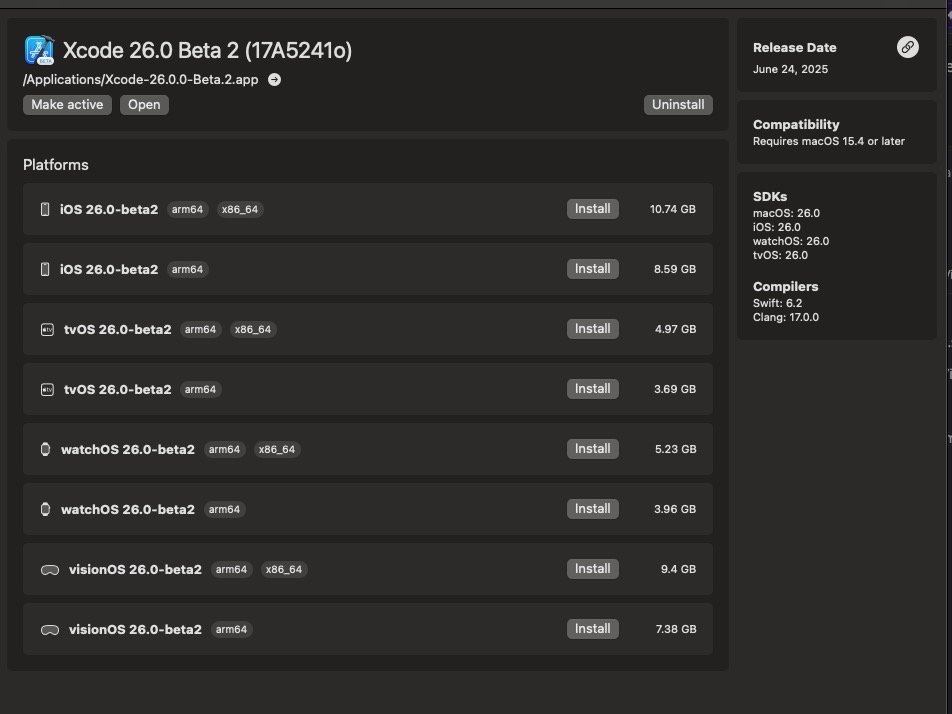Install visionOS 26.0-beta2 arm64 7.38 GB
952x714 pixels.
[x=593, y=629]
